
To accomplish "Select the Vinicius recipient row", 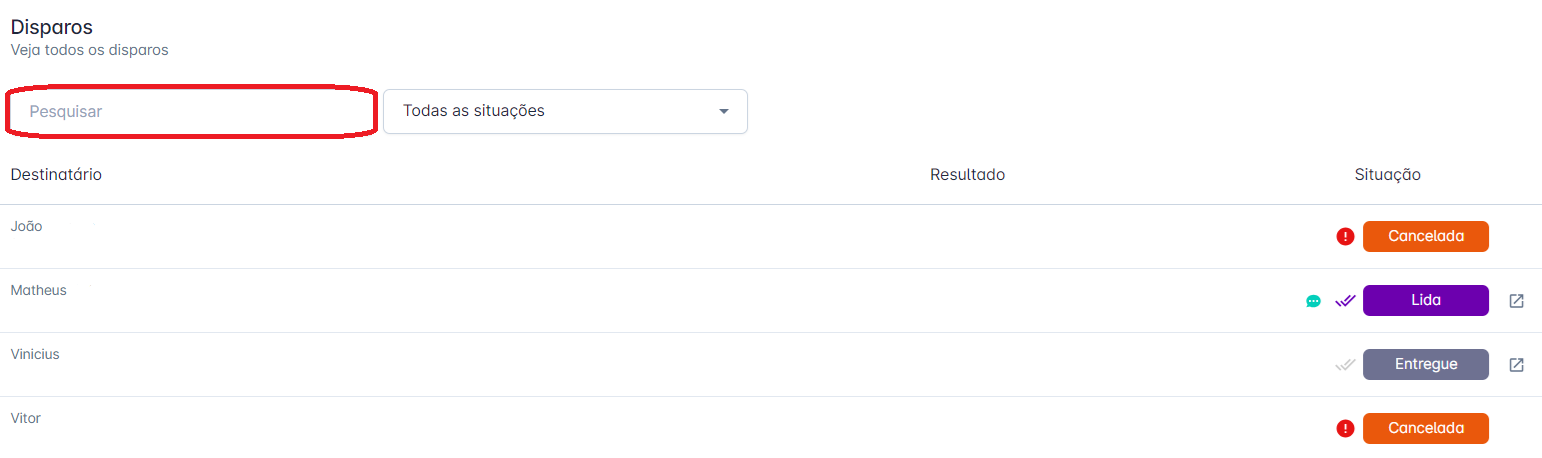I will click(x=35, y=355).
